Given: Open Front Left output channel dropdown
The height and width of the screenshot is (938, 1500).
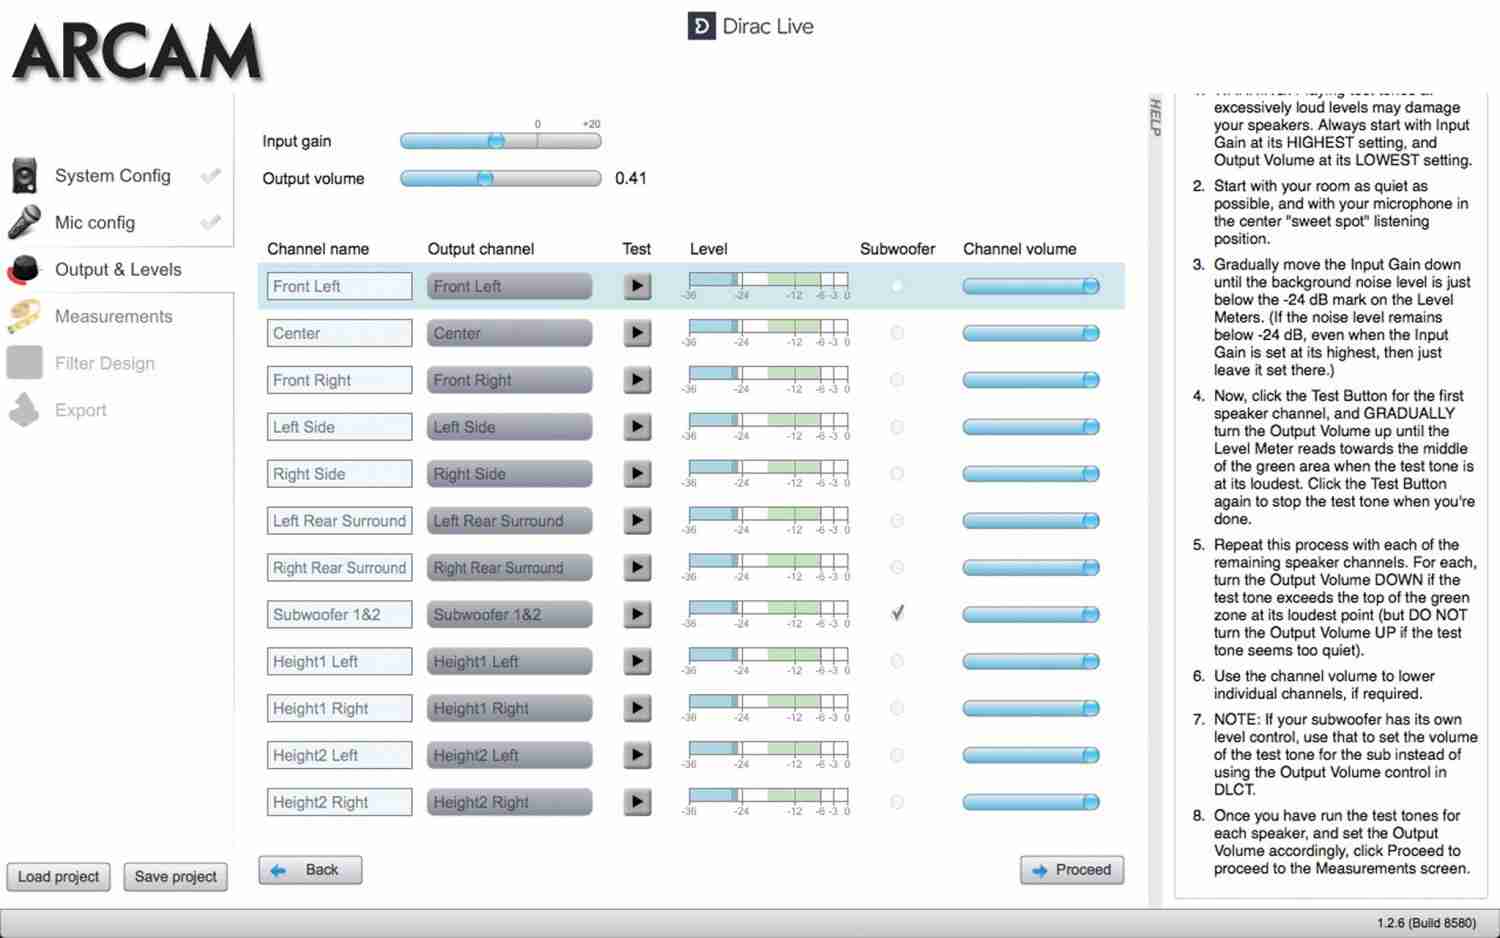Looking at the screenshot, I should (509, 286).
